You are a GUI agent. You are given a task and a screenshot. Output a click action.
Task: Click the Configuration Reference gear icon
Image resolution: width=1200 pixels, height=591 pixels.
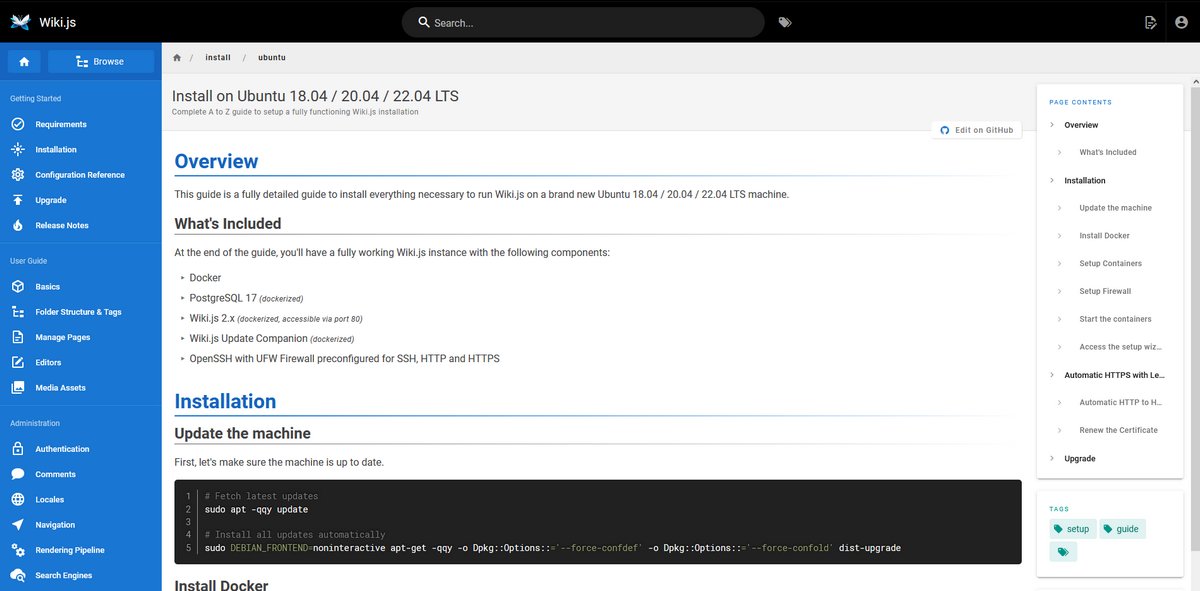pos(17,175)
